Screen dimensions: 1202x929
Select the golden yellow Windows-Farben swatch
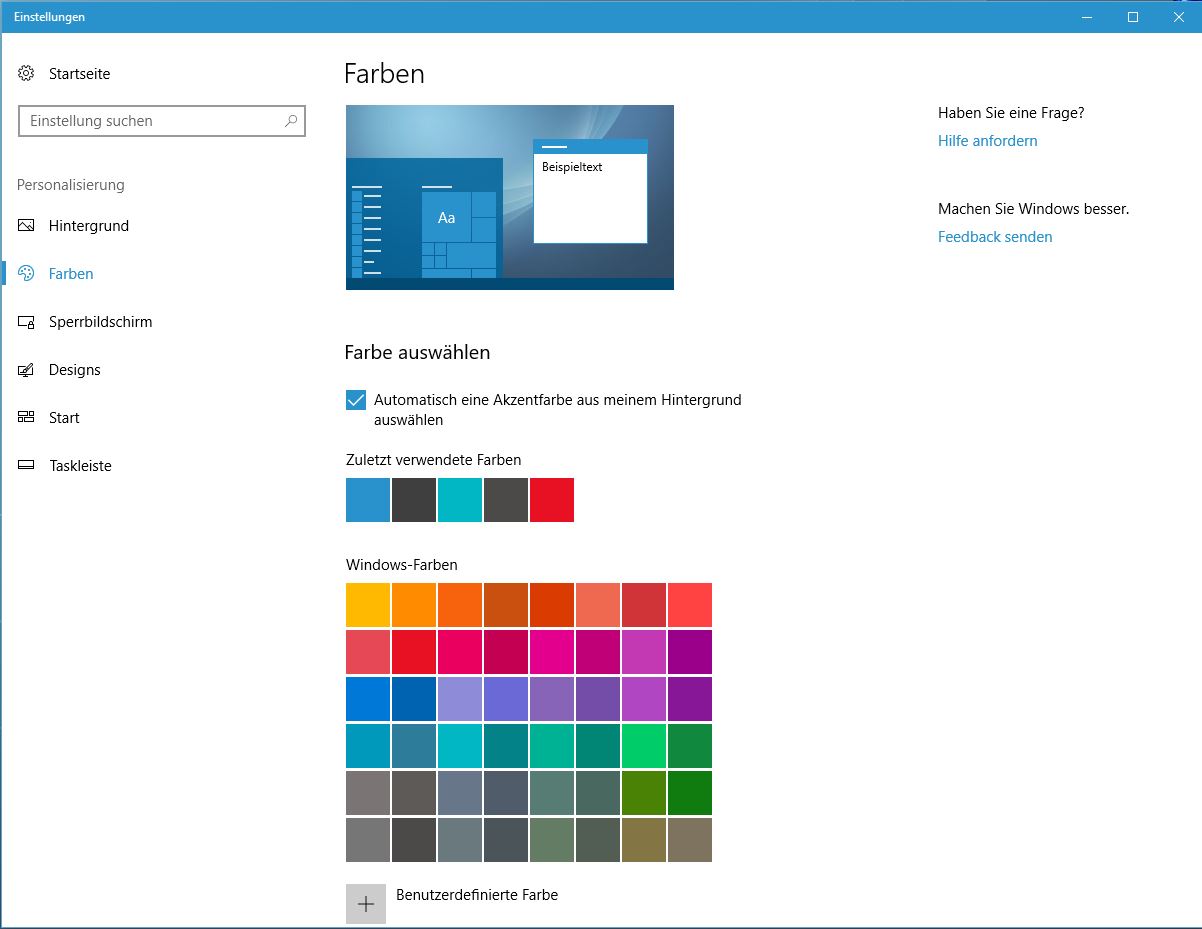click(368, 605)
